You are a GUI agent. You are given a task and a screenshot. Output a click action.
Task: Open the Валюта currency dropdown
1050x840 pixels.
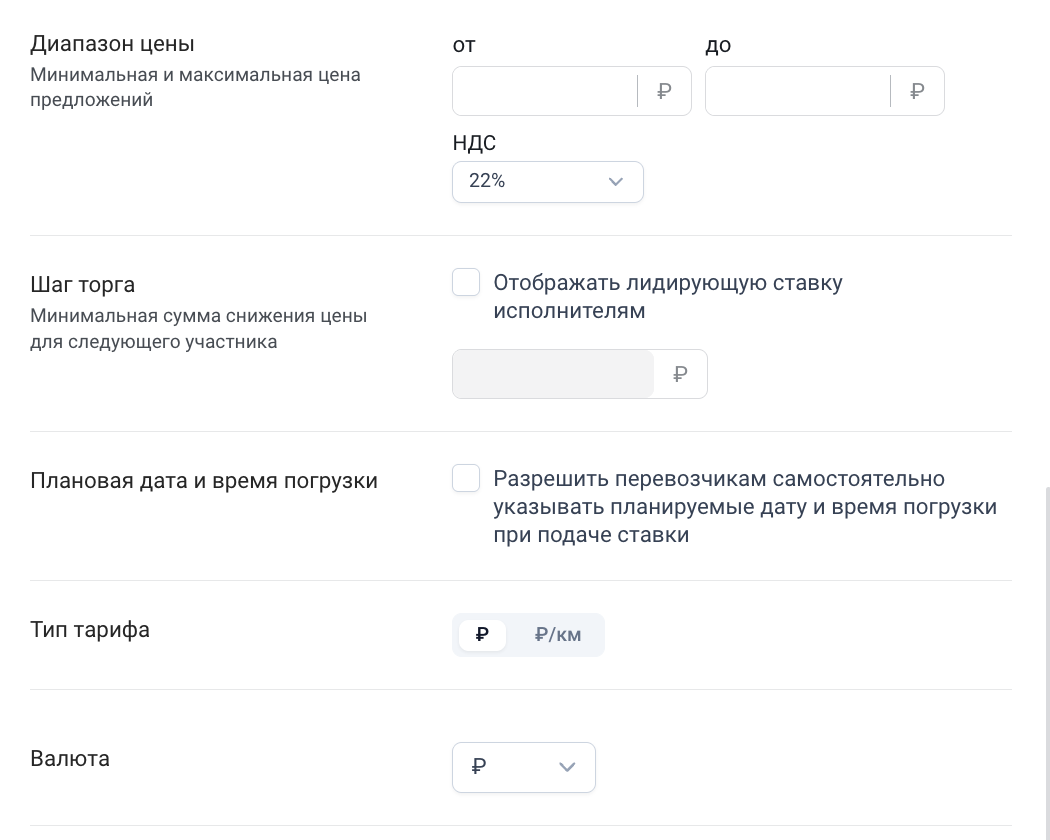[524, 767]
